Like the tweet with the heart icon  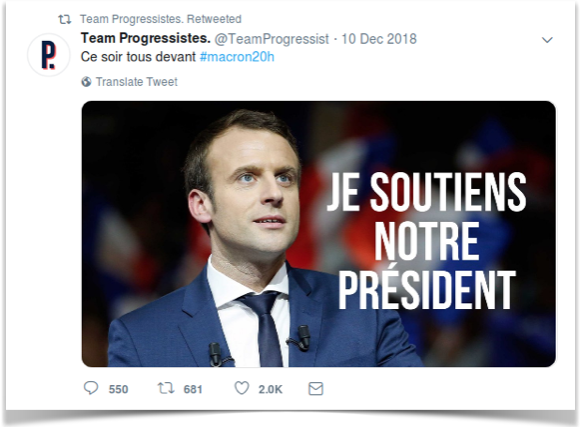[242, 388]
